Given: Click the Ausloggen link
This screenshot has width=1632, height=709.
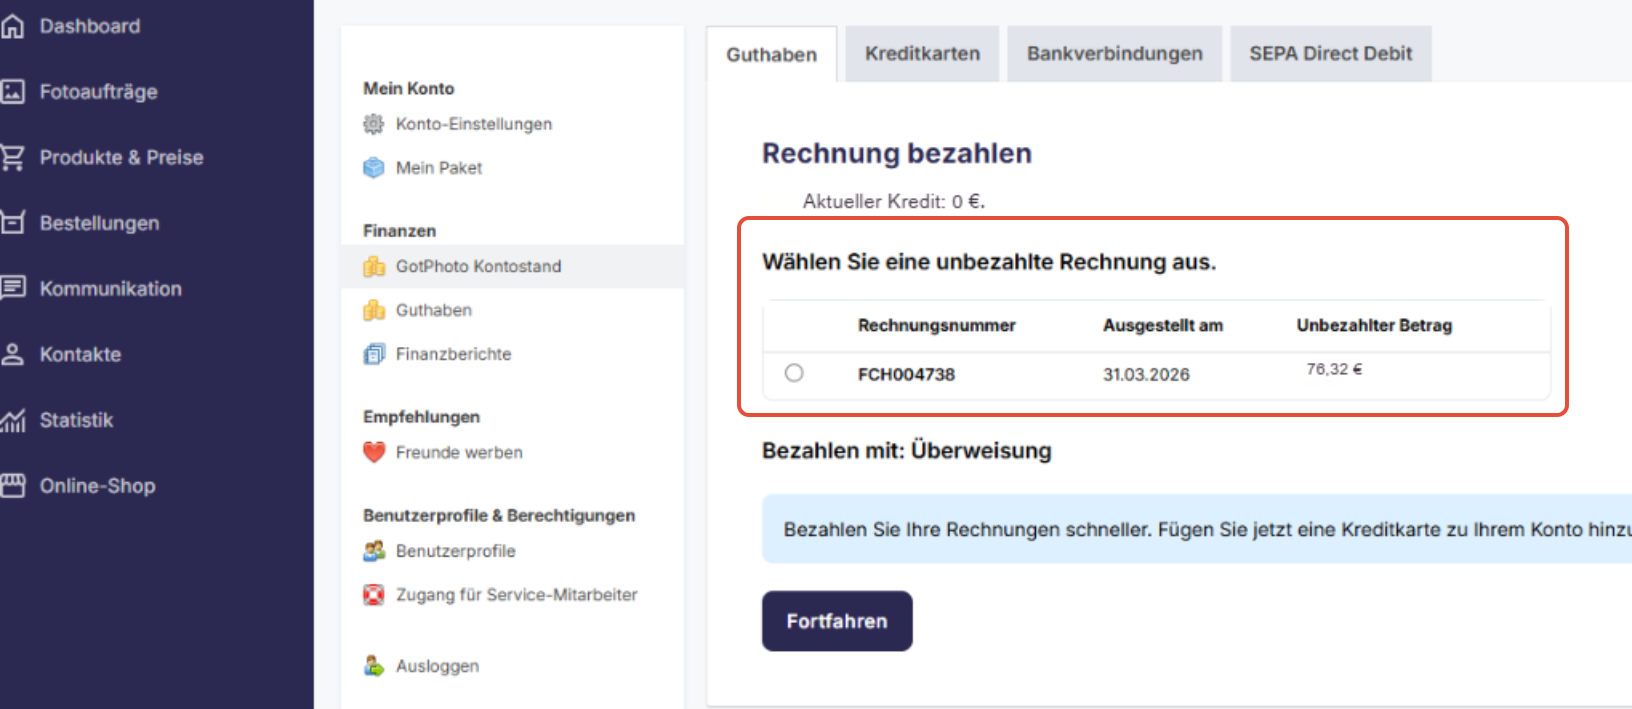Looking at the screenshot, I should [437, 666].
